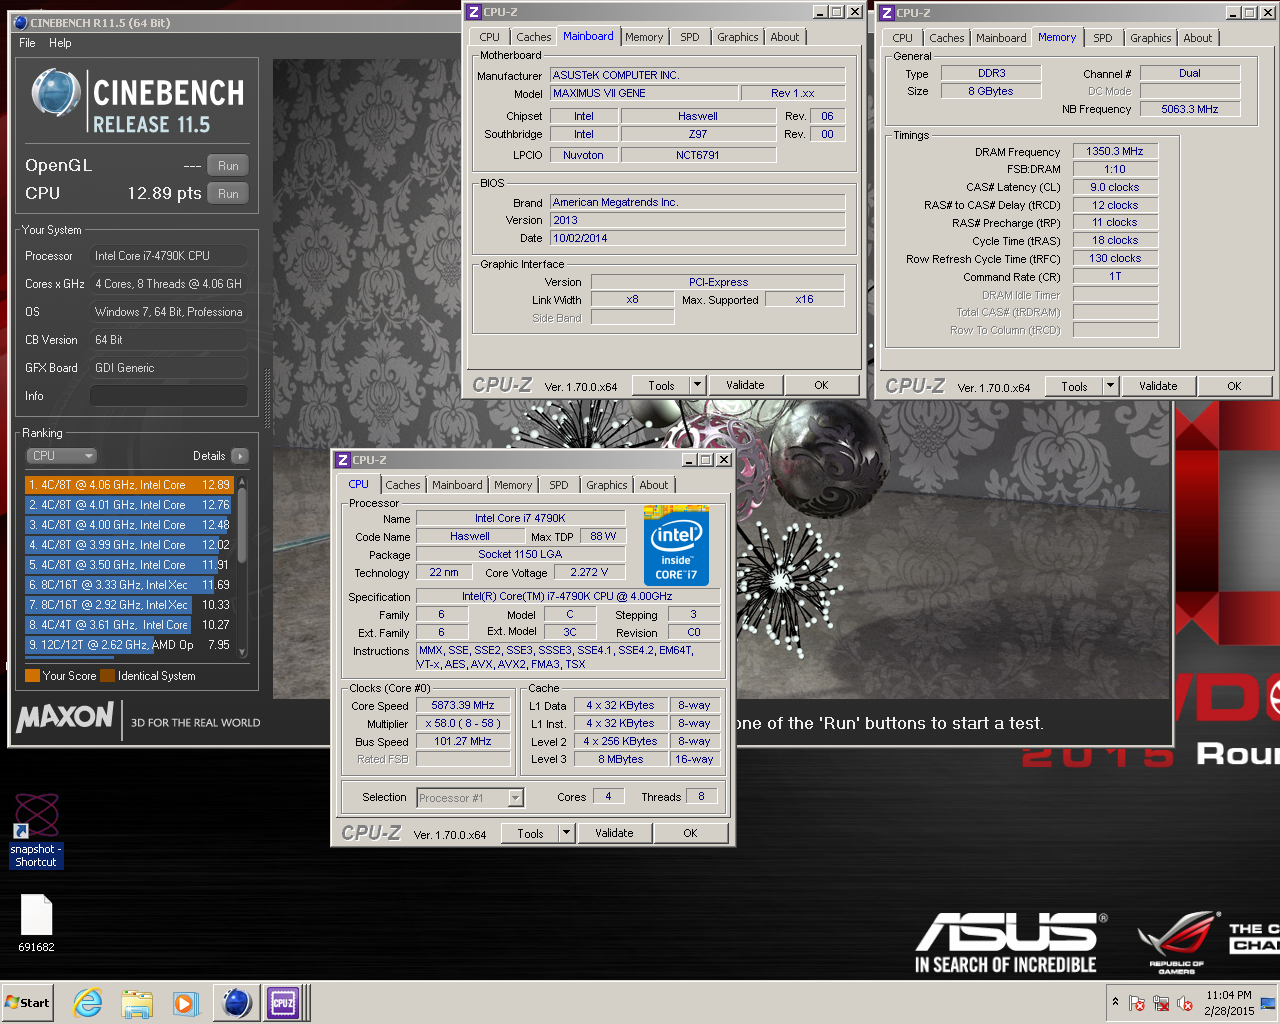
Task: Click the Z icon in CPU-Z Memory window title
Action: pos(887,13)
